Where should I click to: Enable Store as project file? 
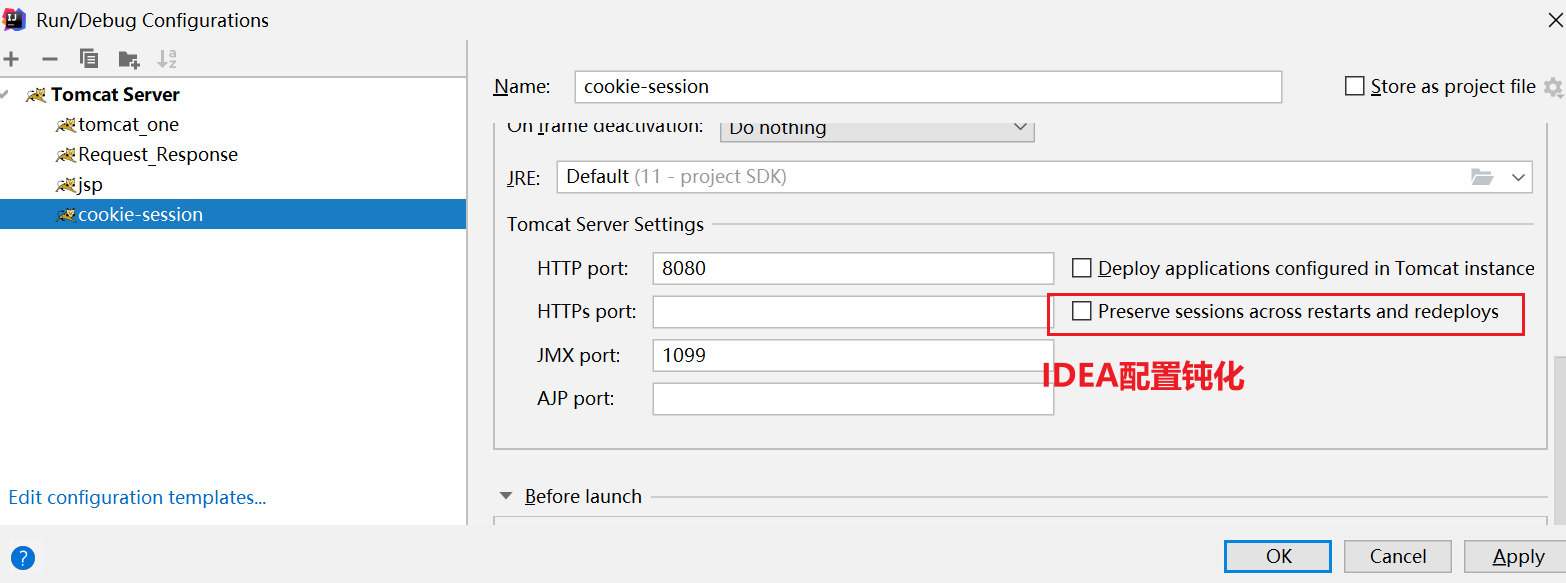(x=1354, y=86)
